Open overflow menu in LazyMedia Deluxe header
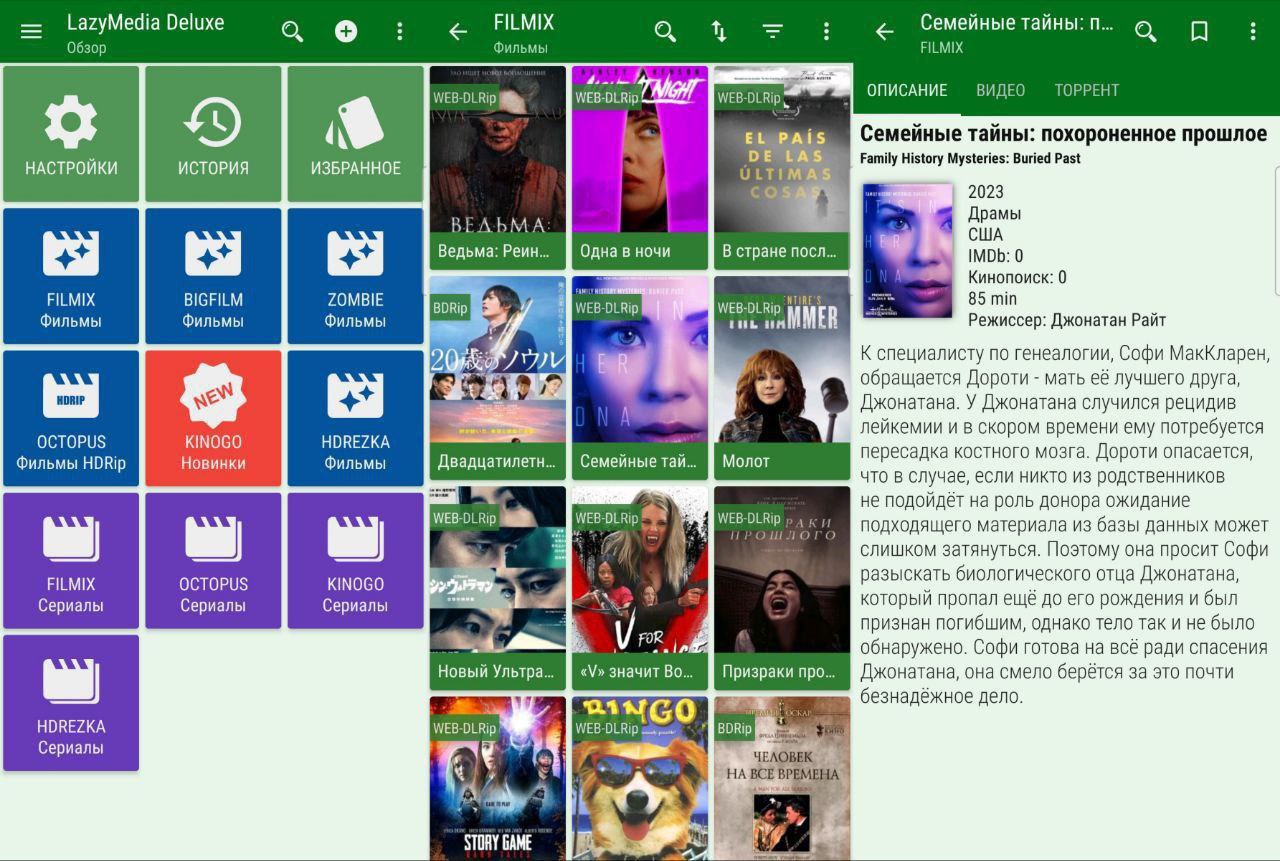Image resolution: width=1280 pixels, height=861 pixels. tap(400, 31)
